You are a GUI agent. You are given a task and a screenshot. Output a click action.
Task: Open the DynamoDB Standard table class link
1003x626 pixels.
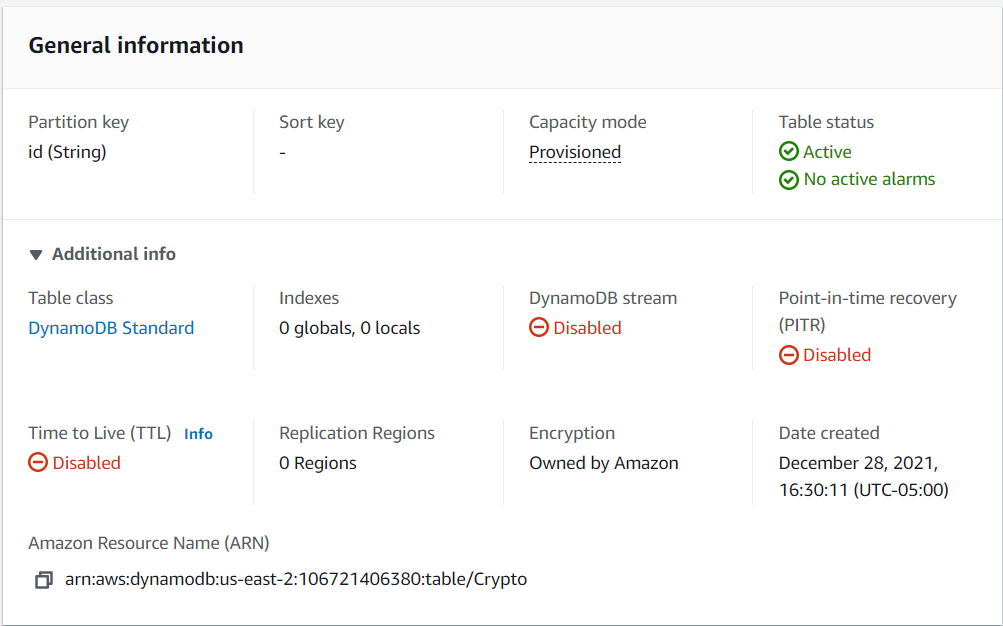coord(110,327)
